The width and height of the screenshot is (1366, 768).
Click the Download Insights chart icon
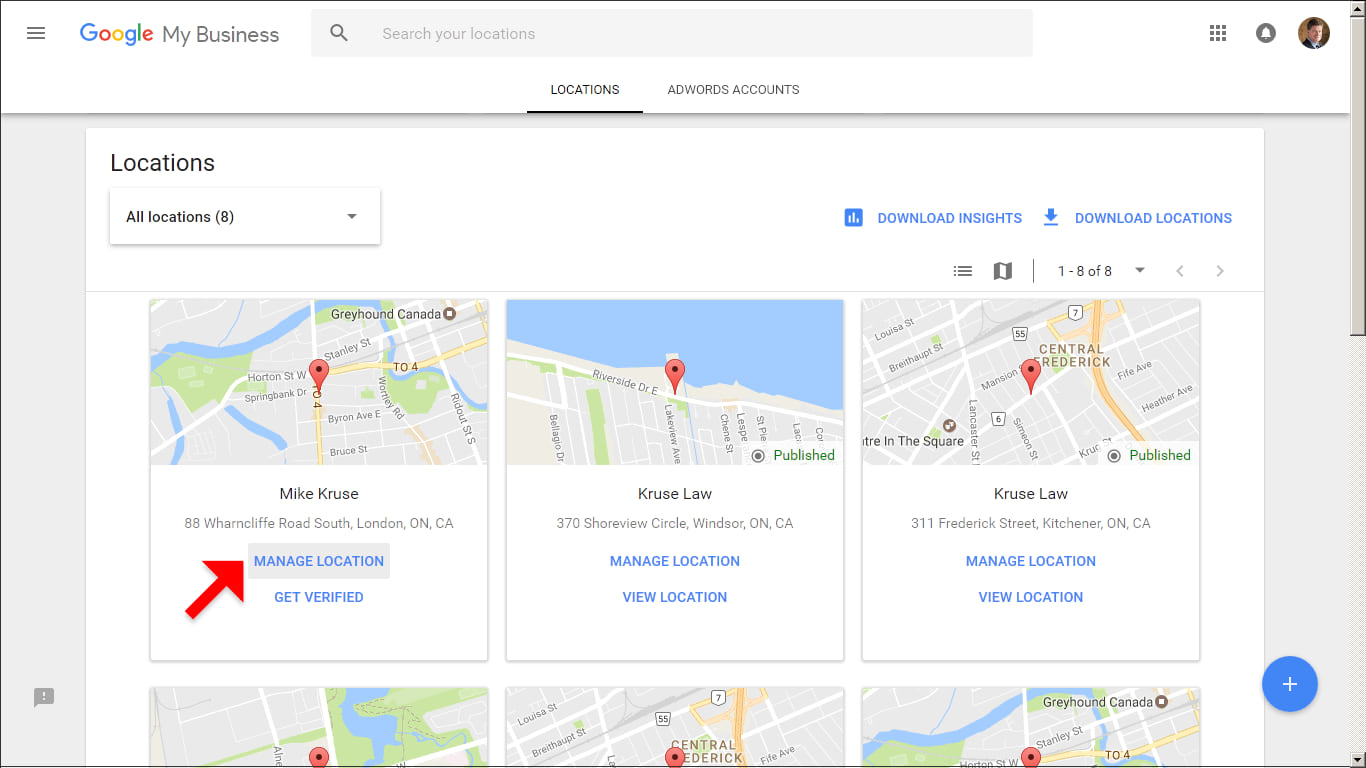pyautogui.click(x=853, y=217)
